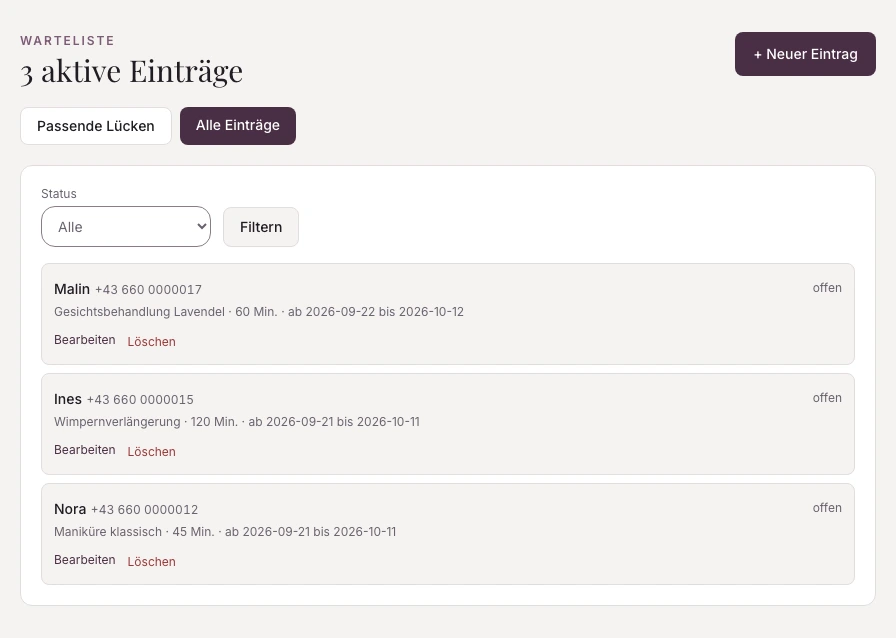Click the WARTELISTE label
This screenshot has height=638, width=896.
coord(67,41)
